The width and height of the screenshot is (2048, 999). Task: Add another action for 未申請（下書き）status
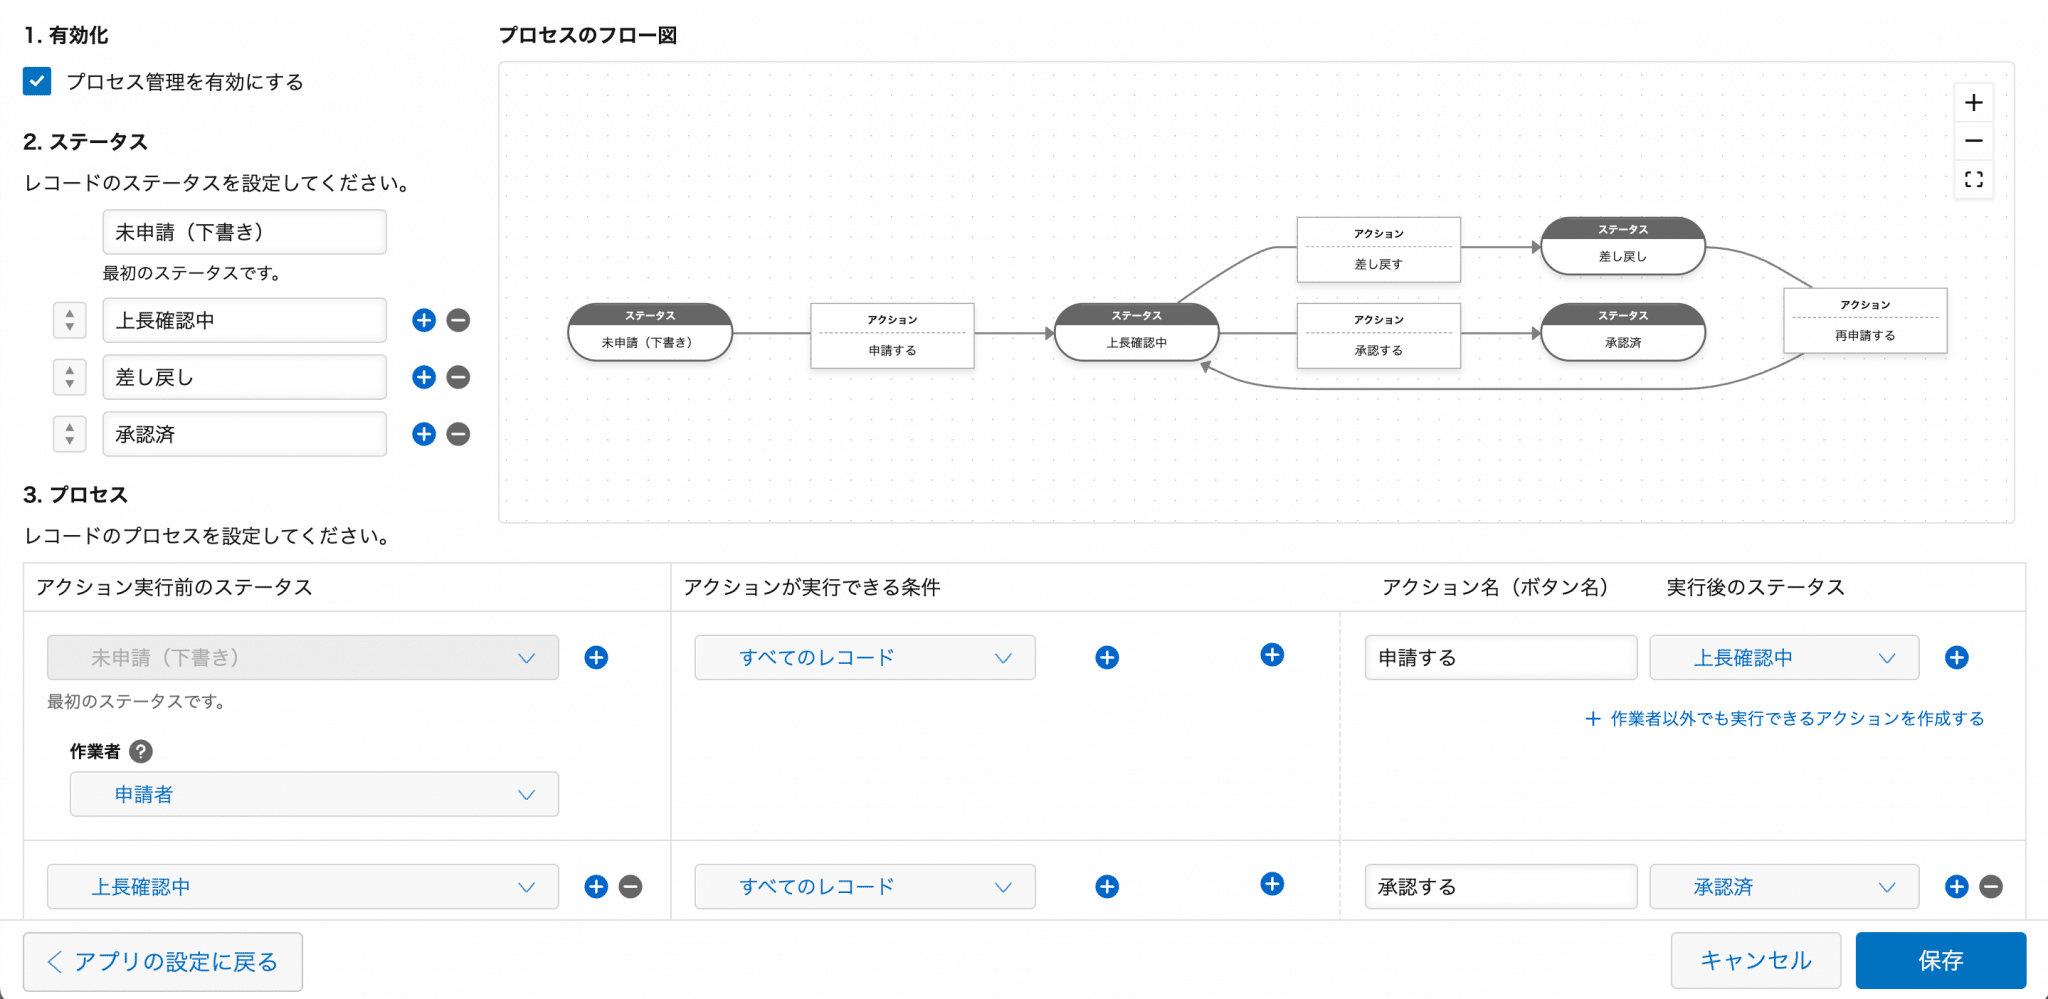596,657
